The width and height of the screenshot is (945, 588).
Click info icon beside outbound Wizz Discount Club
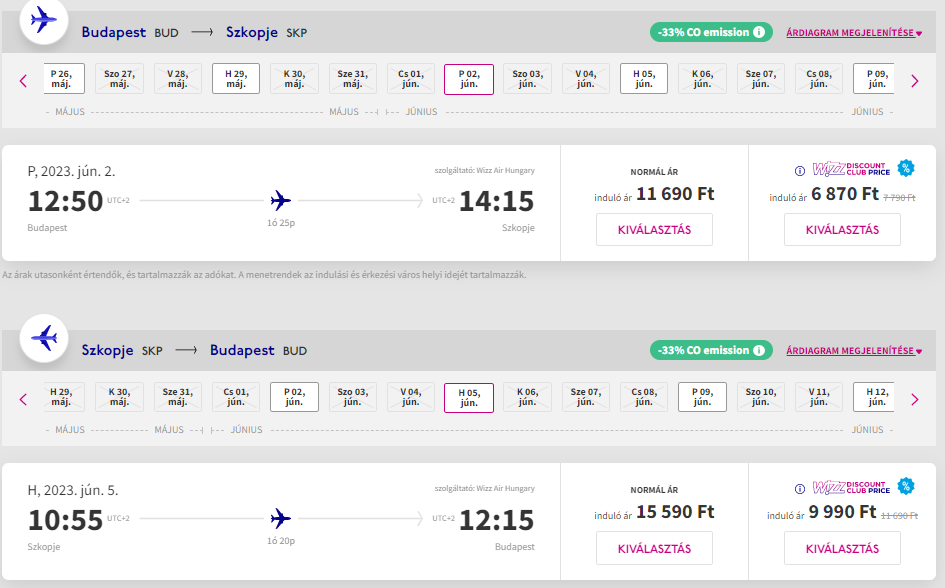799,171
